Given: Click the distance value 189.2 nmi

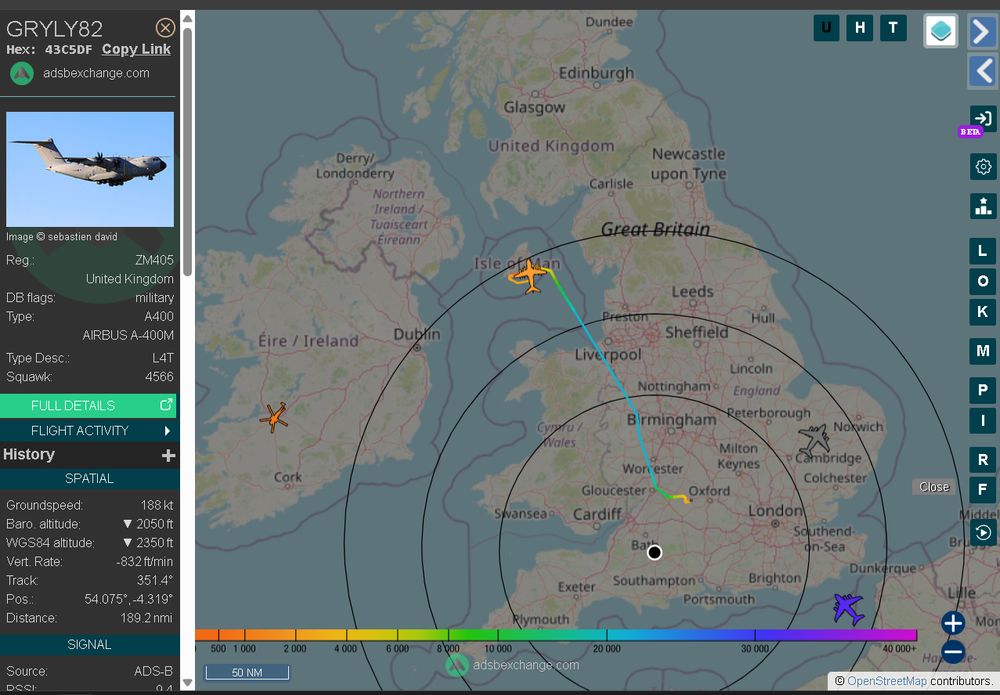Looking at the screenshot, I should [x=147, y=618].
